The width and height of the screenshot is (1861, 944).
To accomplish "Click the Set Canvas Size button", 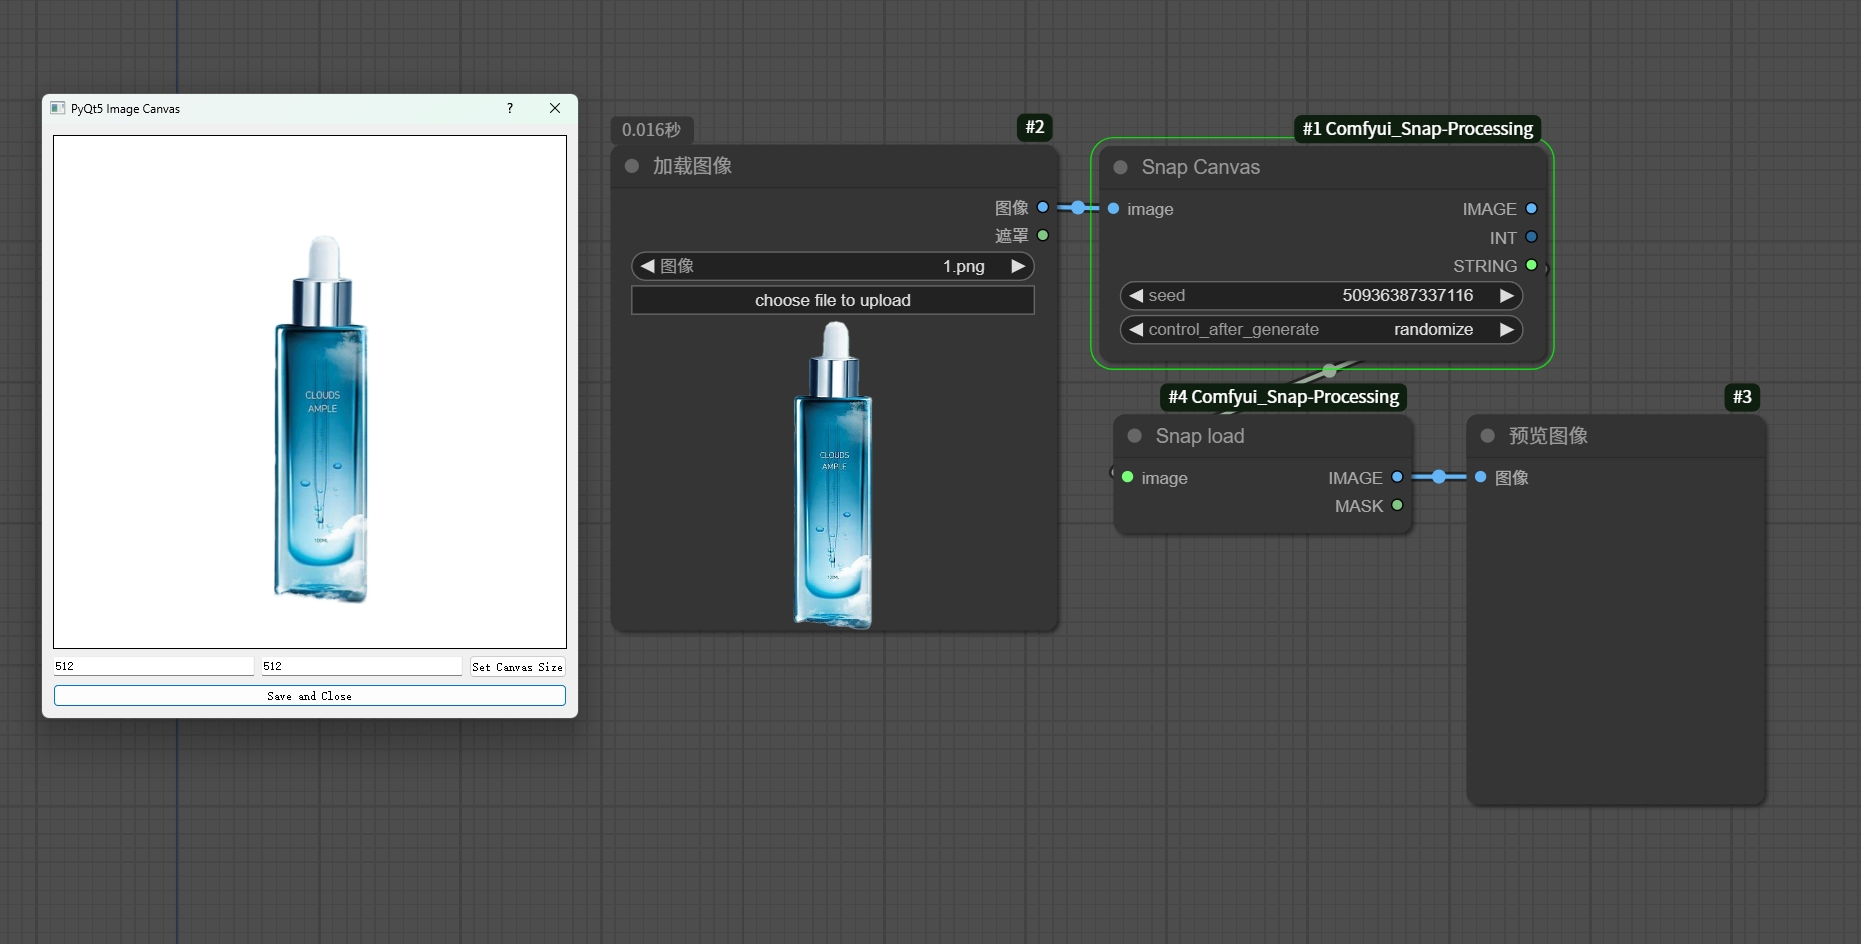I will point(517,667).
